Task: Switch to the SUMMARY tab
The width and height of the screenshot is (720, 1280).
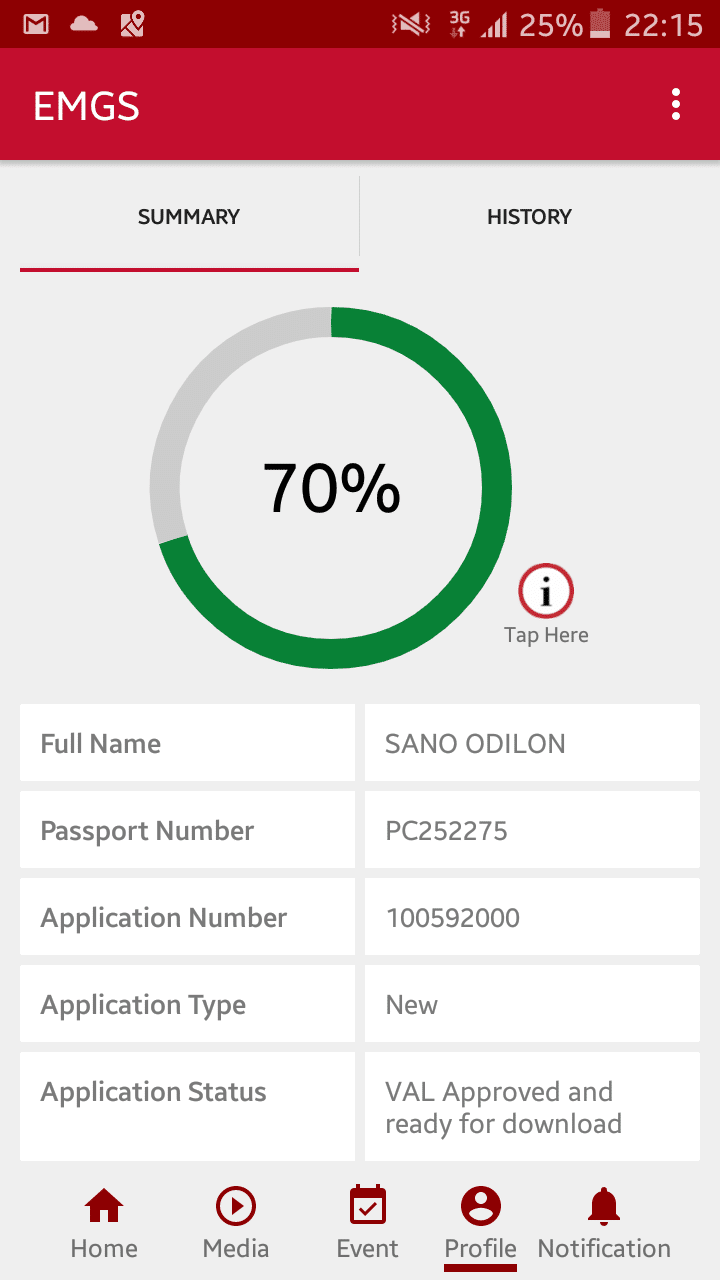Action: coord(189,217)
